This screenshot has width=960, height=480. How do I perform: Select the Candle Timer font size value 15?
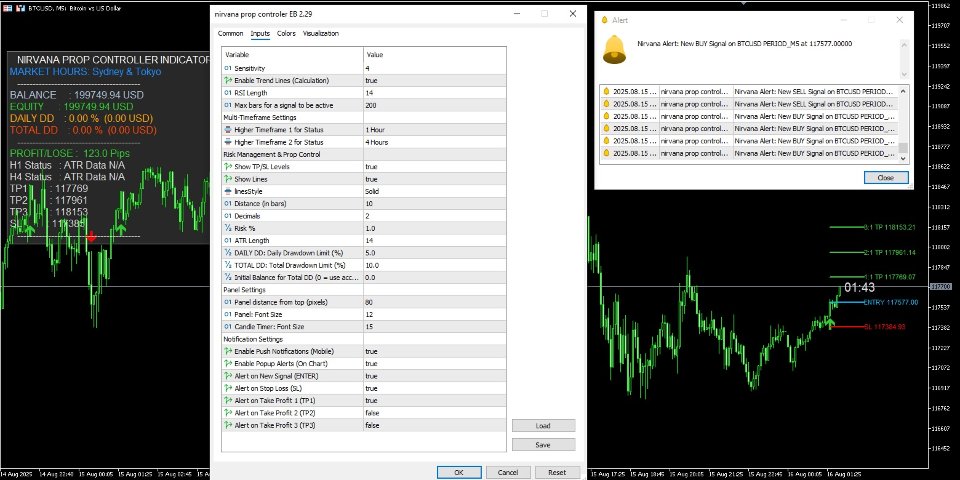[x=435, y=327]
